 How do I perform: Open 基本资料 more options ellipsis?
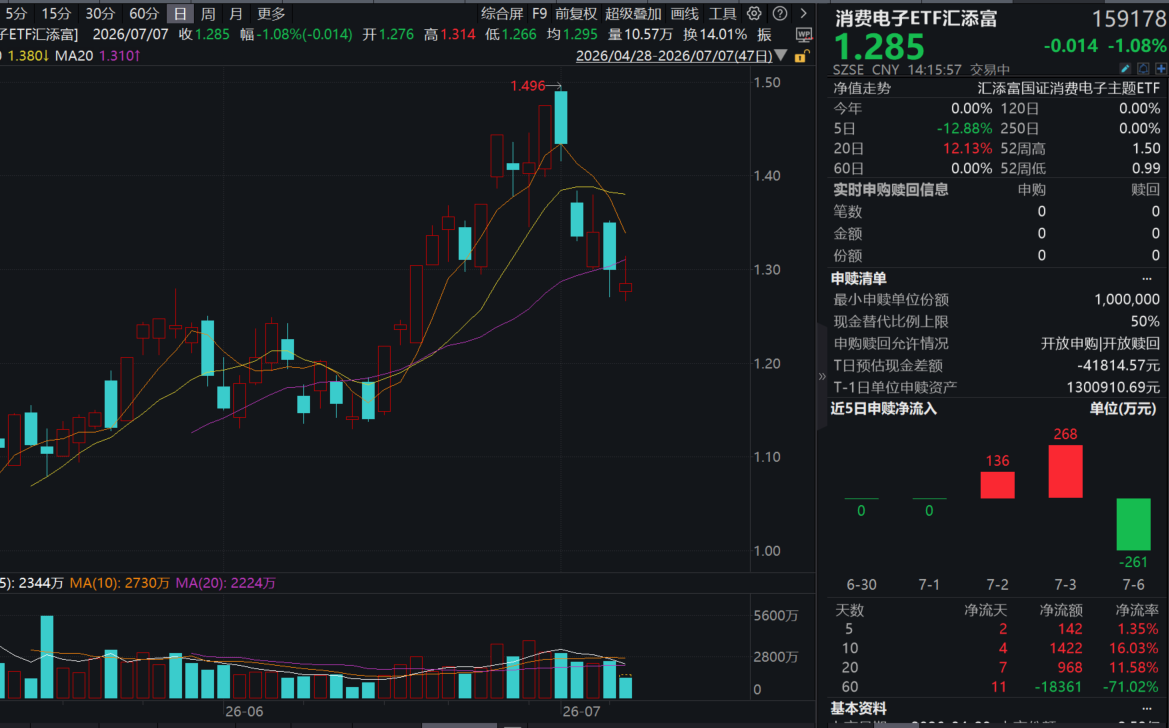tap(1147, 709)
